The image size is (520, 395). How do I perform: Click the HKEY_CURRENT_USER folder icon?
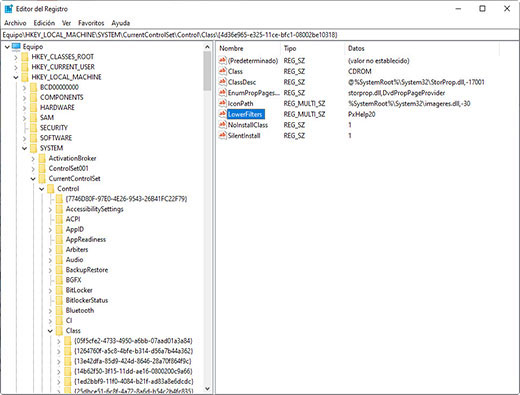(x=25, y=67)
